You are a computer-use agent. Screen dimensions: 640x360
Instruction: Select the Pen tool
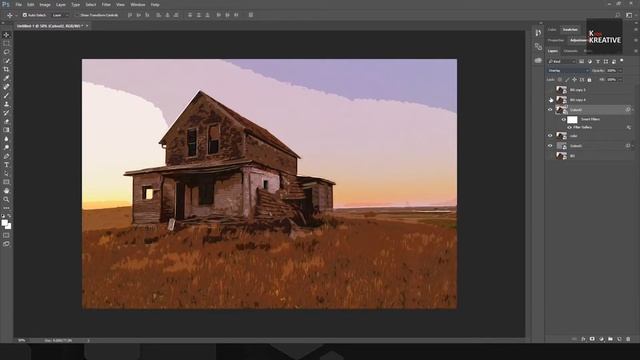[6, 156]
